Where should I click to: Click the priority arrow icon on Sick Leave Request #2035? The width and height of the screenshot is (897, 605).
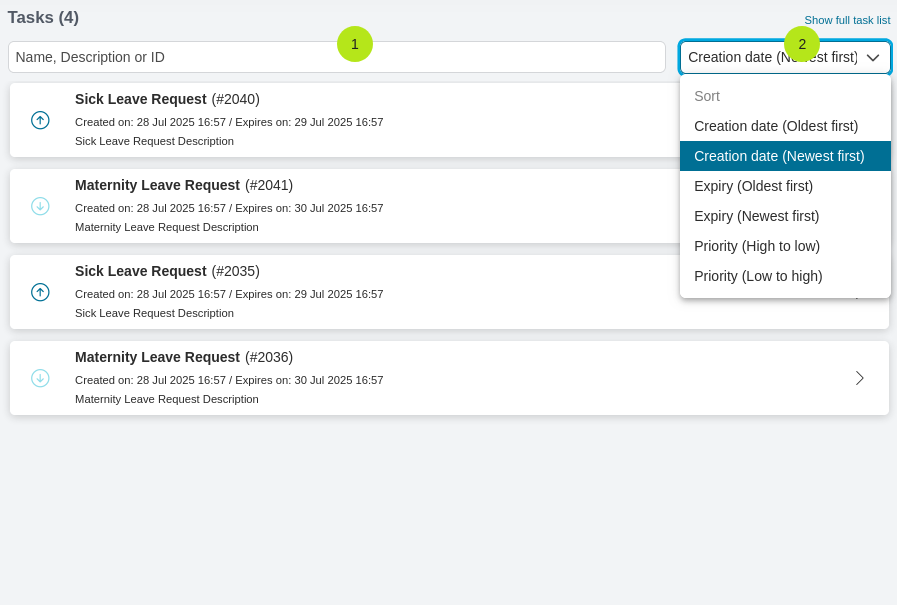click(x=40, y=292)
